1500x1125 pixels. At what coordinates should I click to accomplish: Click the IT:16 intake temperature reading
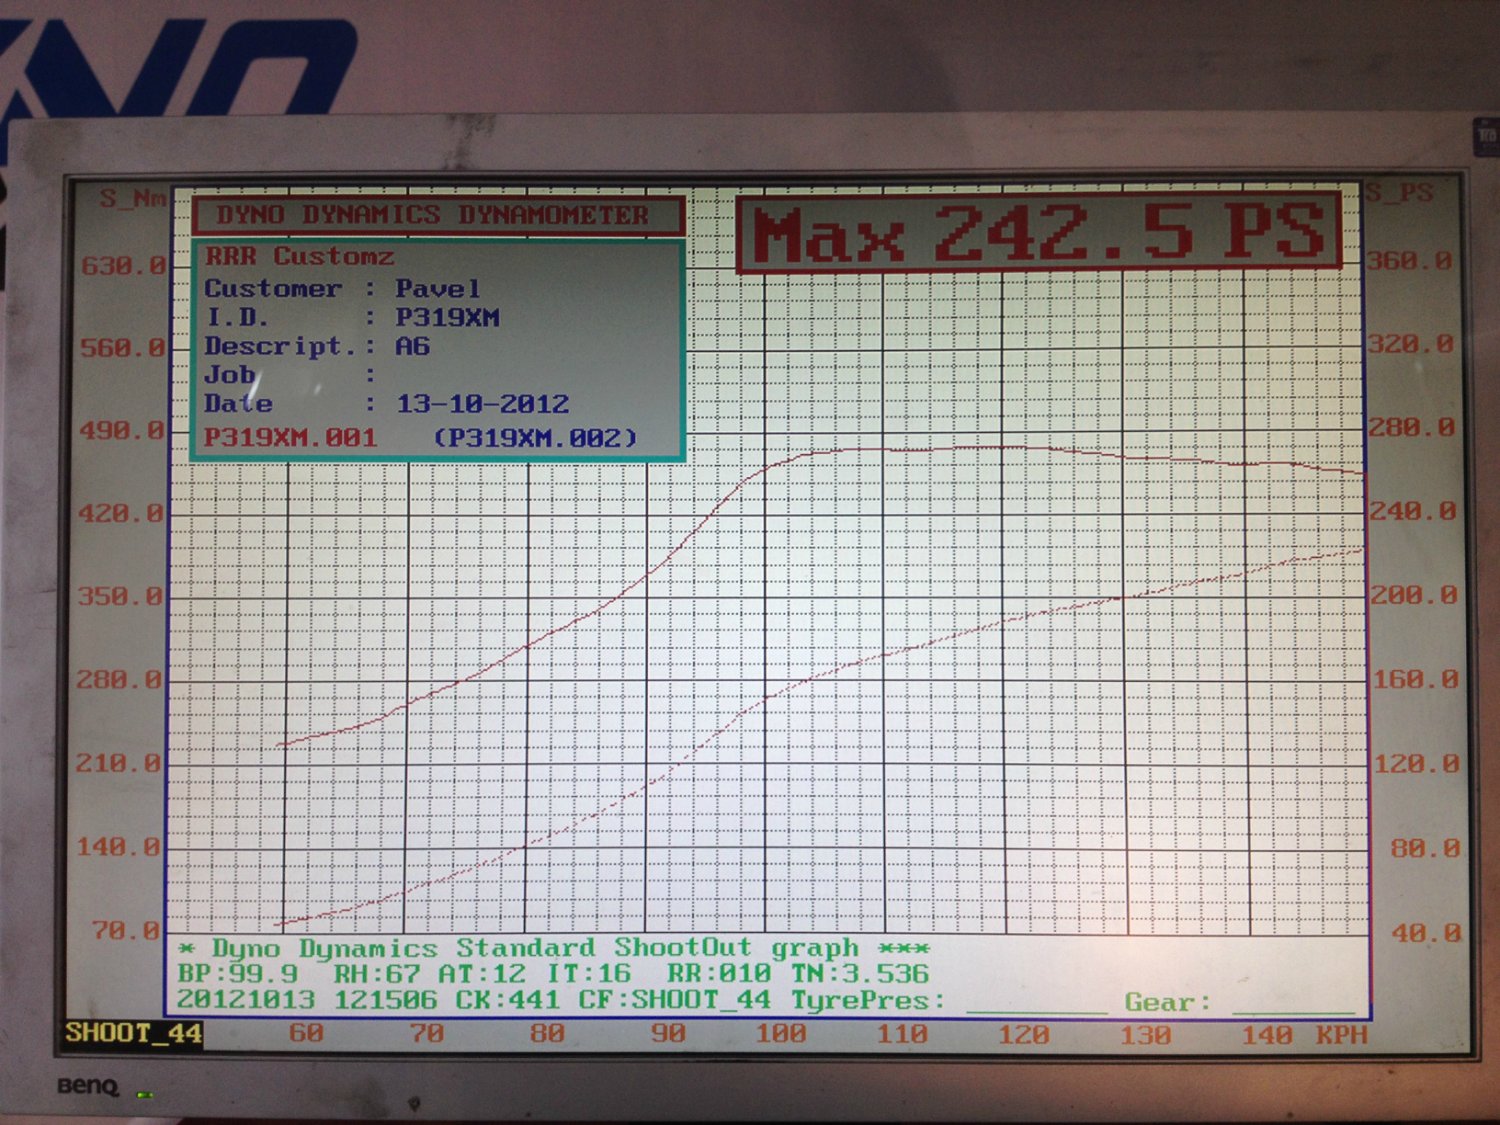[x=588, y=974]
